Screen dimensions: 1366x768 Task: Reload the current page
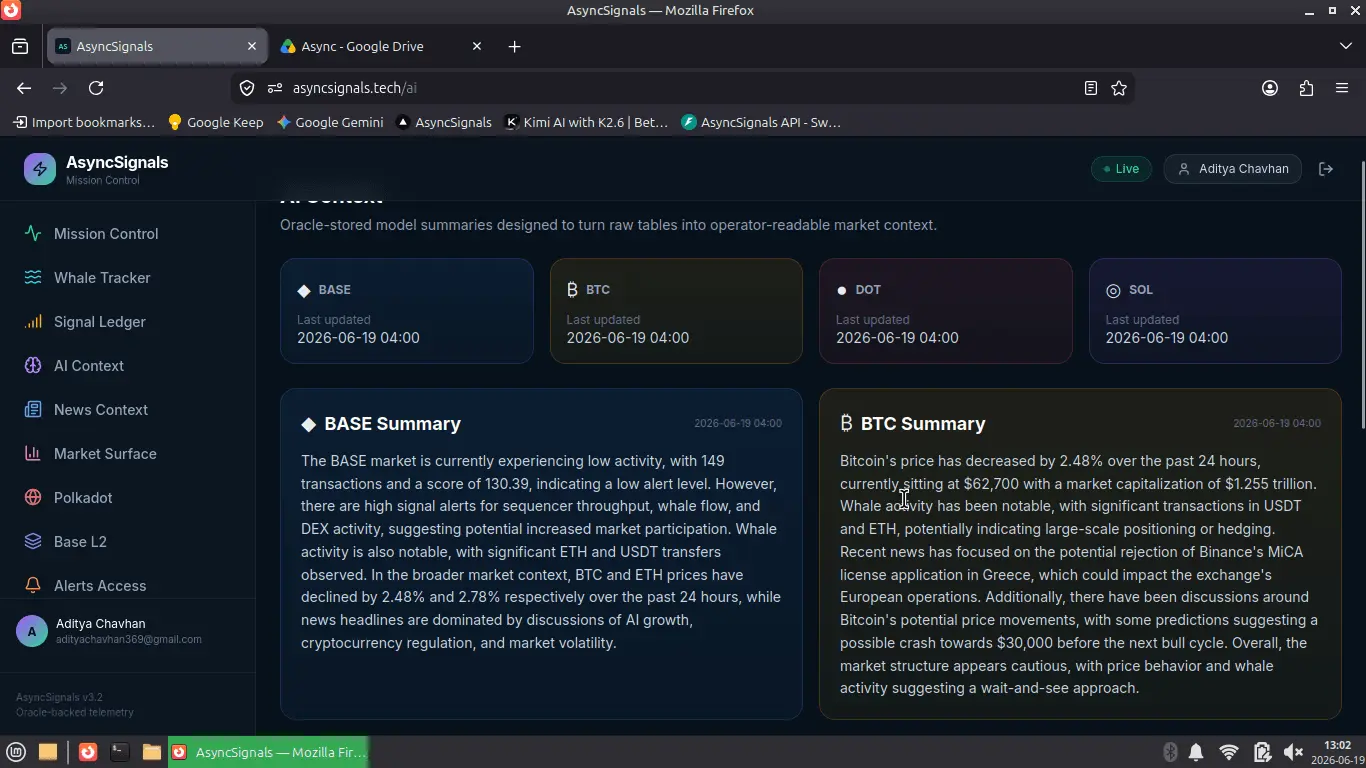[96, 88]
